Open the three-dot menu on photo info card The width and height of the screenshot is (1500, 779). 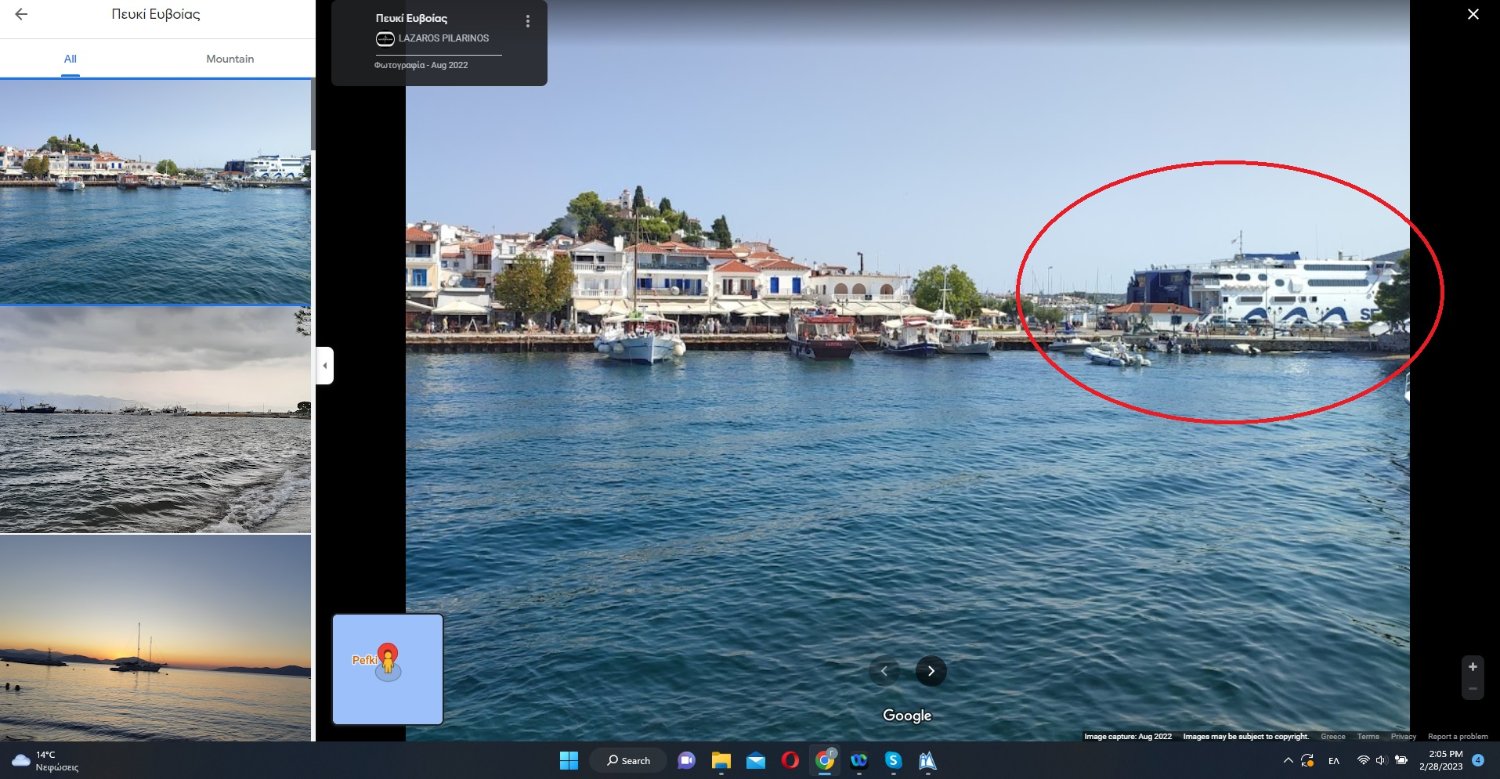click(528, 21)
